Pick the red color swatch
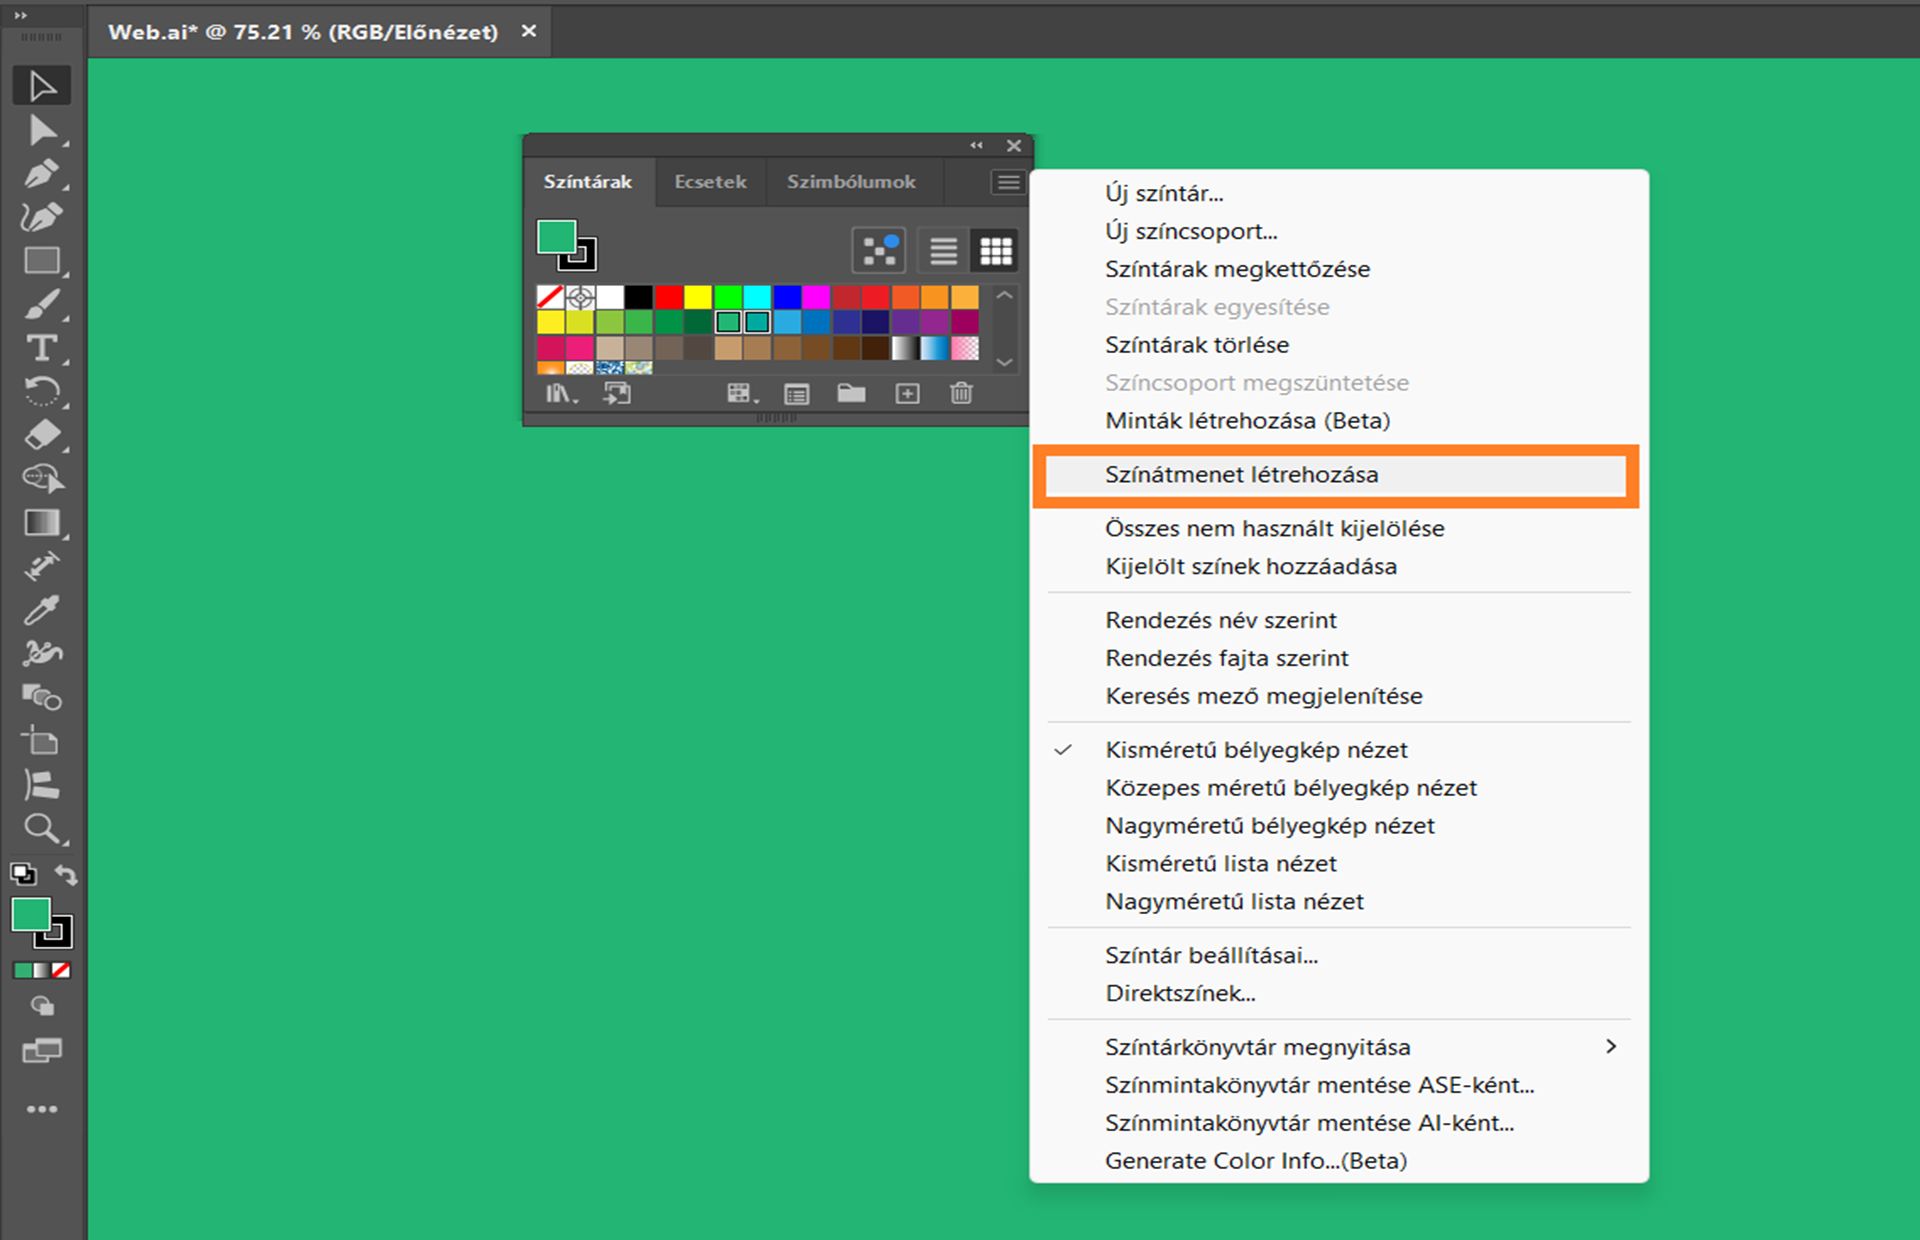This screenshot has width=1920, height=1240. (x=668, y=297)
